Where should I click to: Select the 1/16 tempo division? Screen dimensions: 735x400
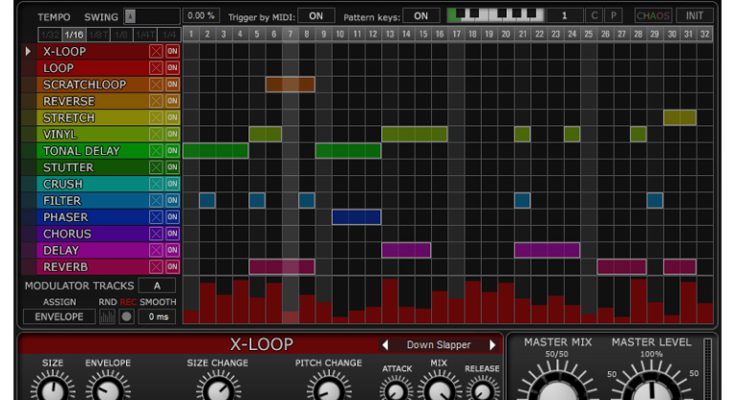[x=73, y=34]
